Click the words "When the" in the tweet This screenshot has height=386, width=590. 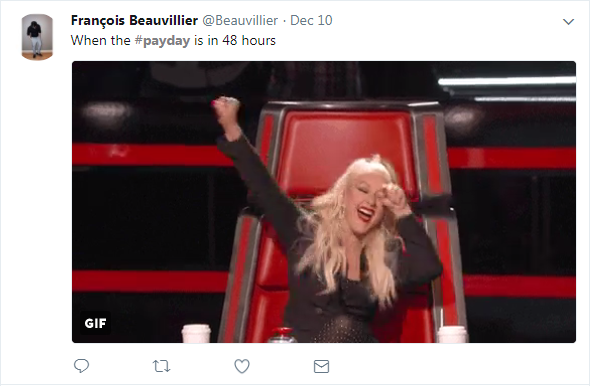point(100,40)
